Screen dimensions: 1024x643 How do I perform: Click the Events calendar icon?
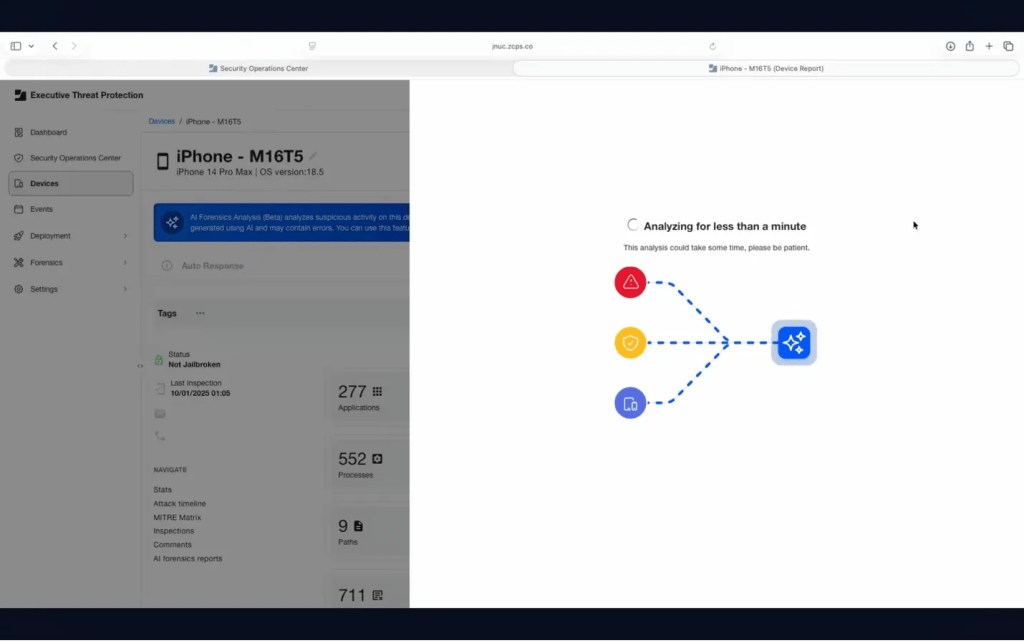point(18,209)
